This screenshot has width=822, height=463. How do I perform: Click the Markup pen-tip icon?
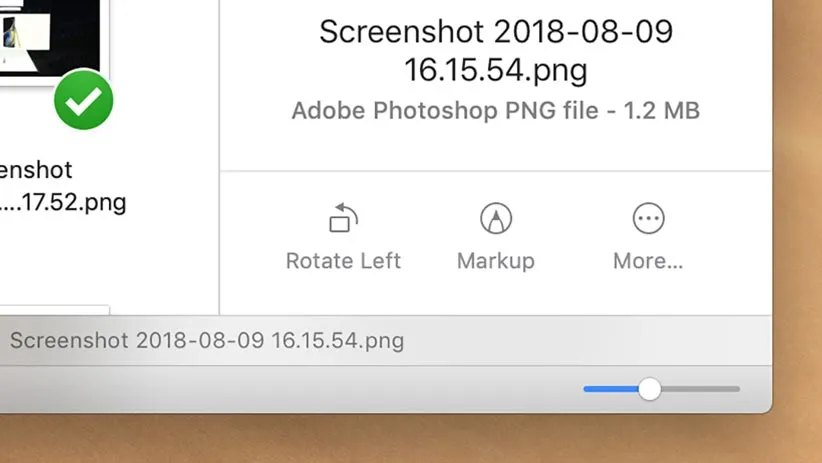pos(495,217)
